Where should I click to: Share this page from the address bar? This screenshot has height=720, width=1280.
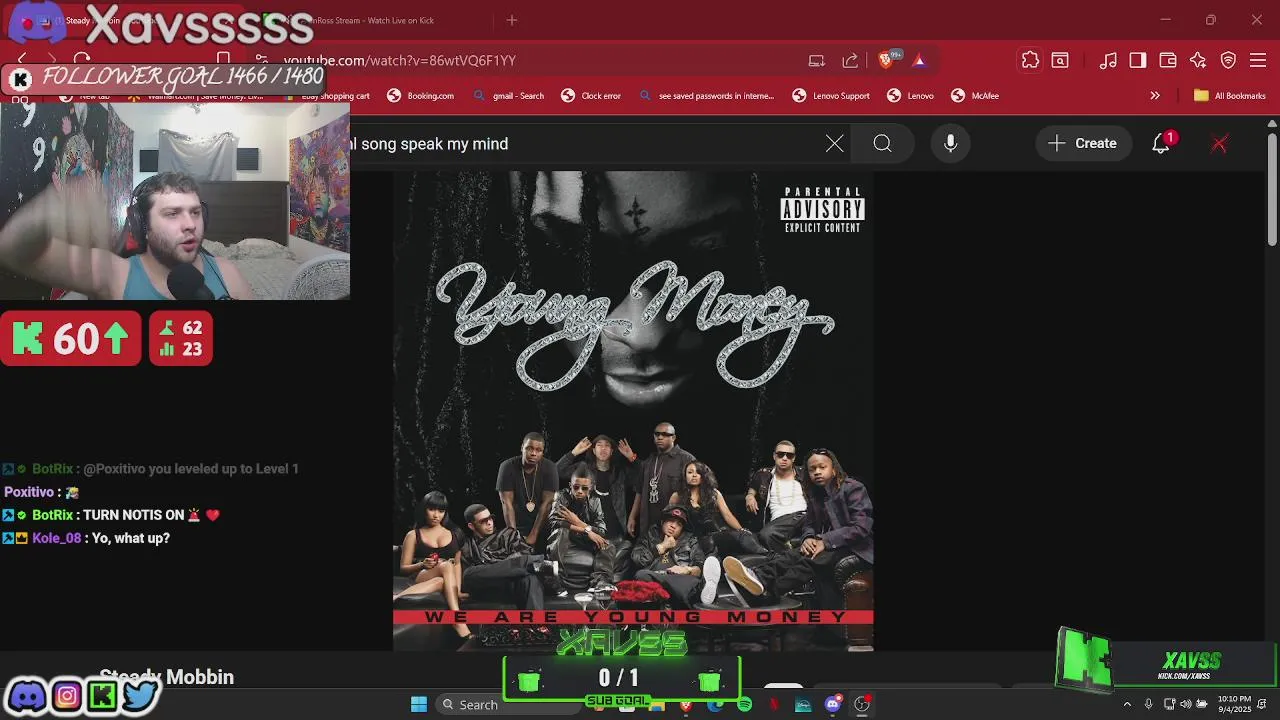tap(850, 60)
